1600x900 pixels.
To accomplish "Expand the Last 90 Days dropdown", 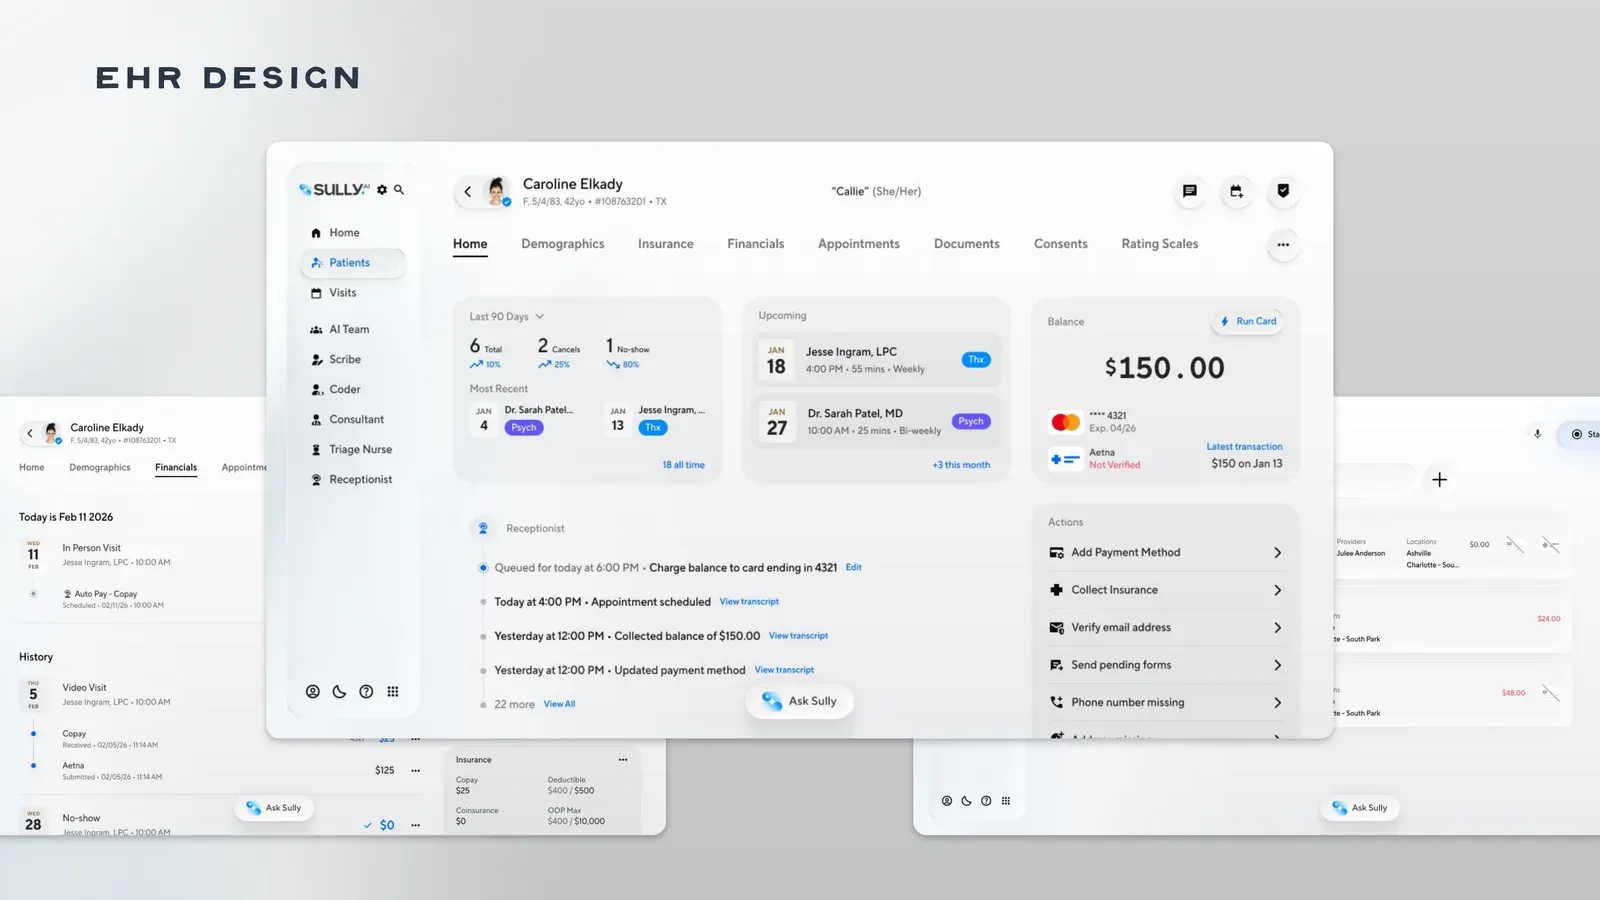I will [507, 317].
